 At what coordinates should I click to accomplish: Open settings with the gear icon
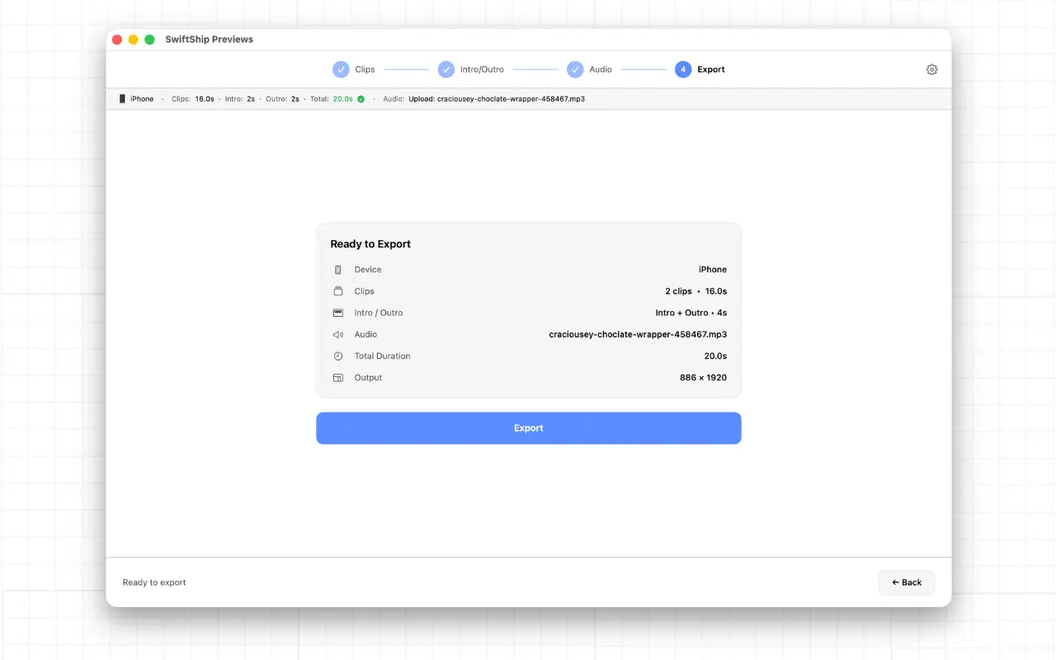pyautogui.click(x=931, y=69)
